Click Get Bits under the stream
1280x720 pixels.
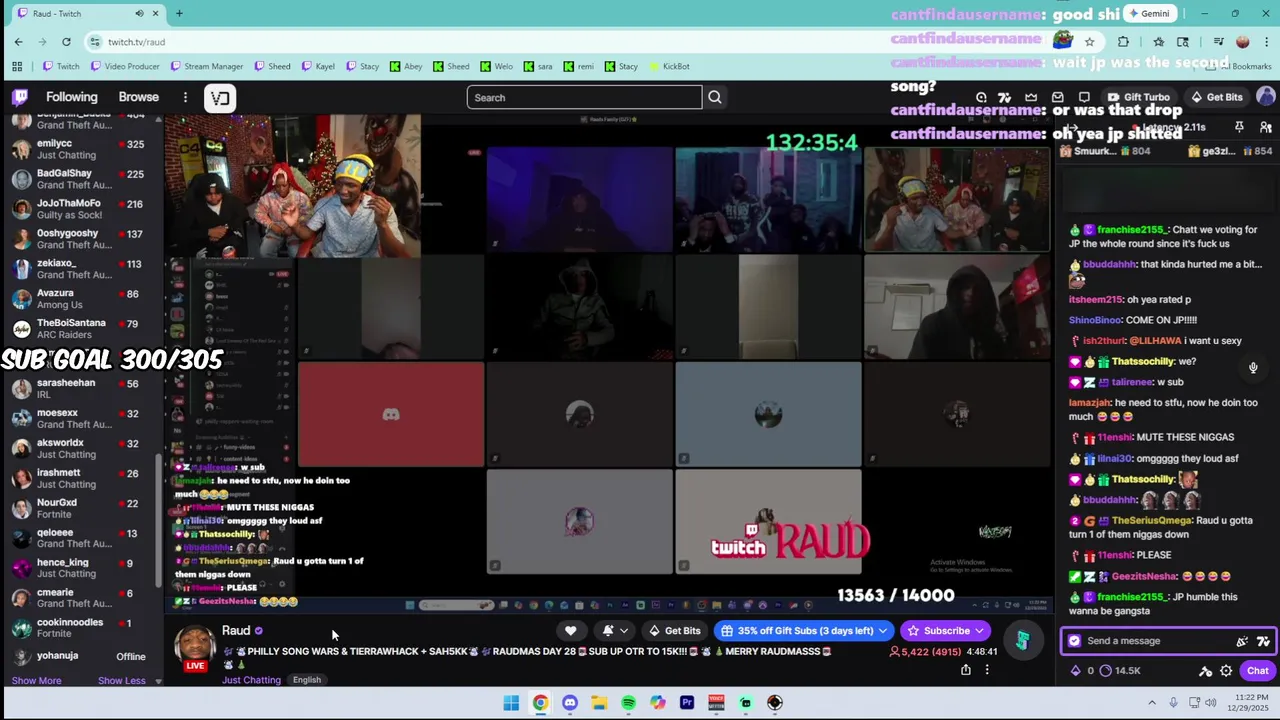[674, 630]
